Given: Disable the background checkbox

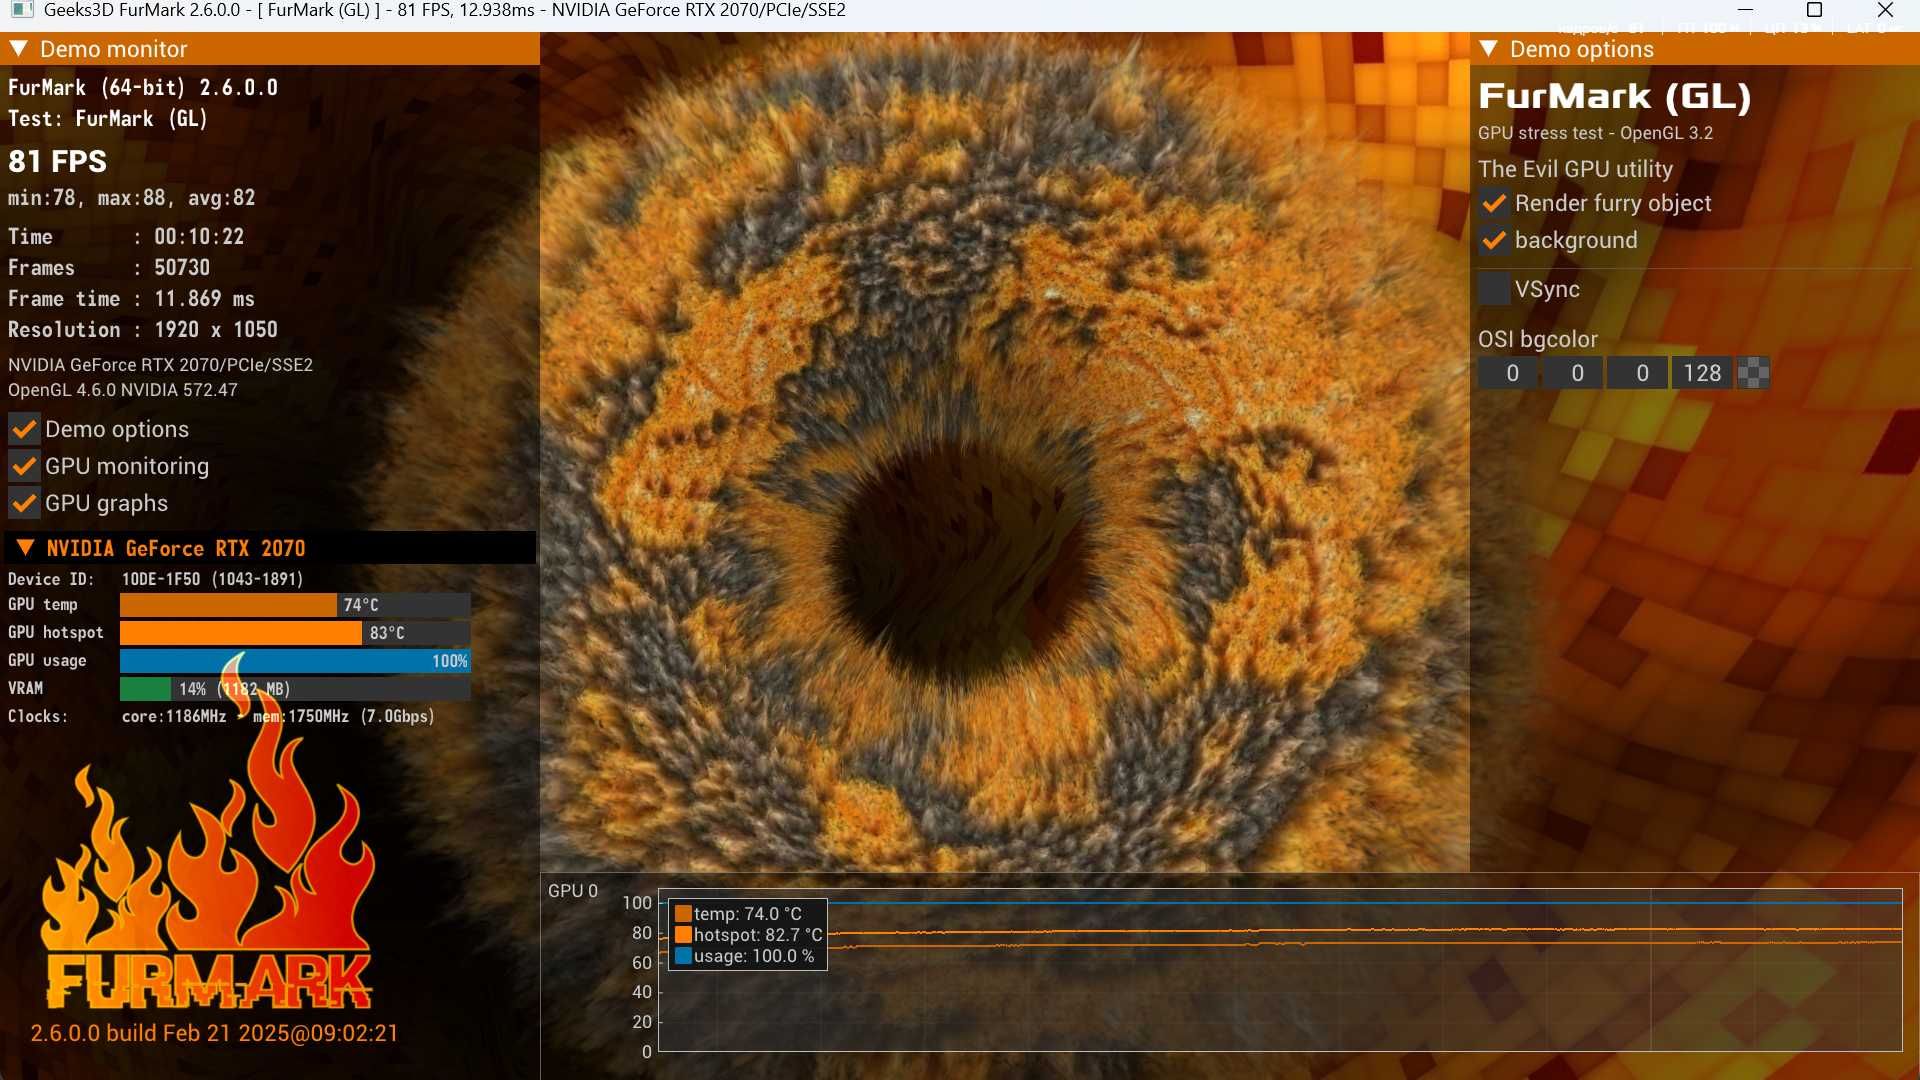Looking at the screenshot, I should (x=1494, y=240).
